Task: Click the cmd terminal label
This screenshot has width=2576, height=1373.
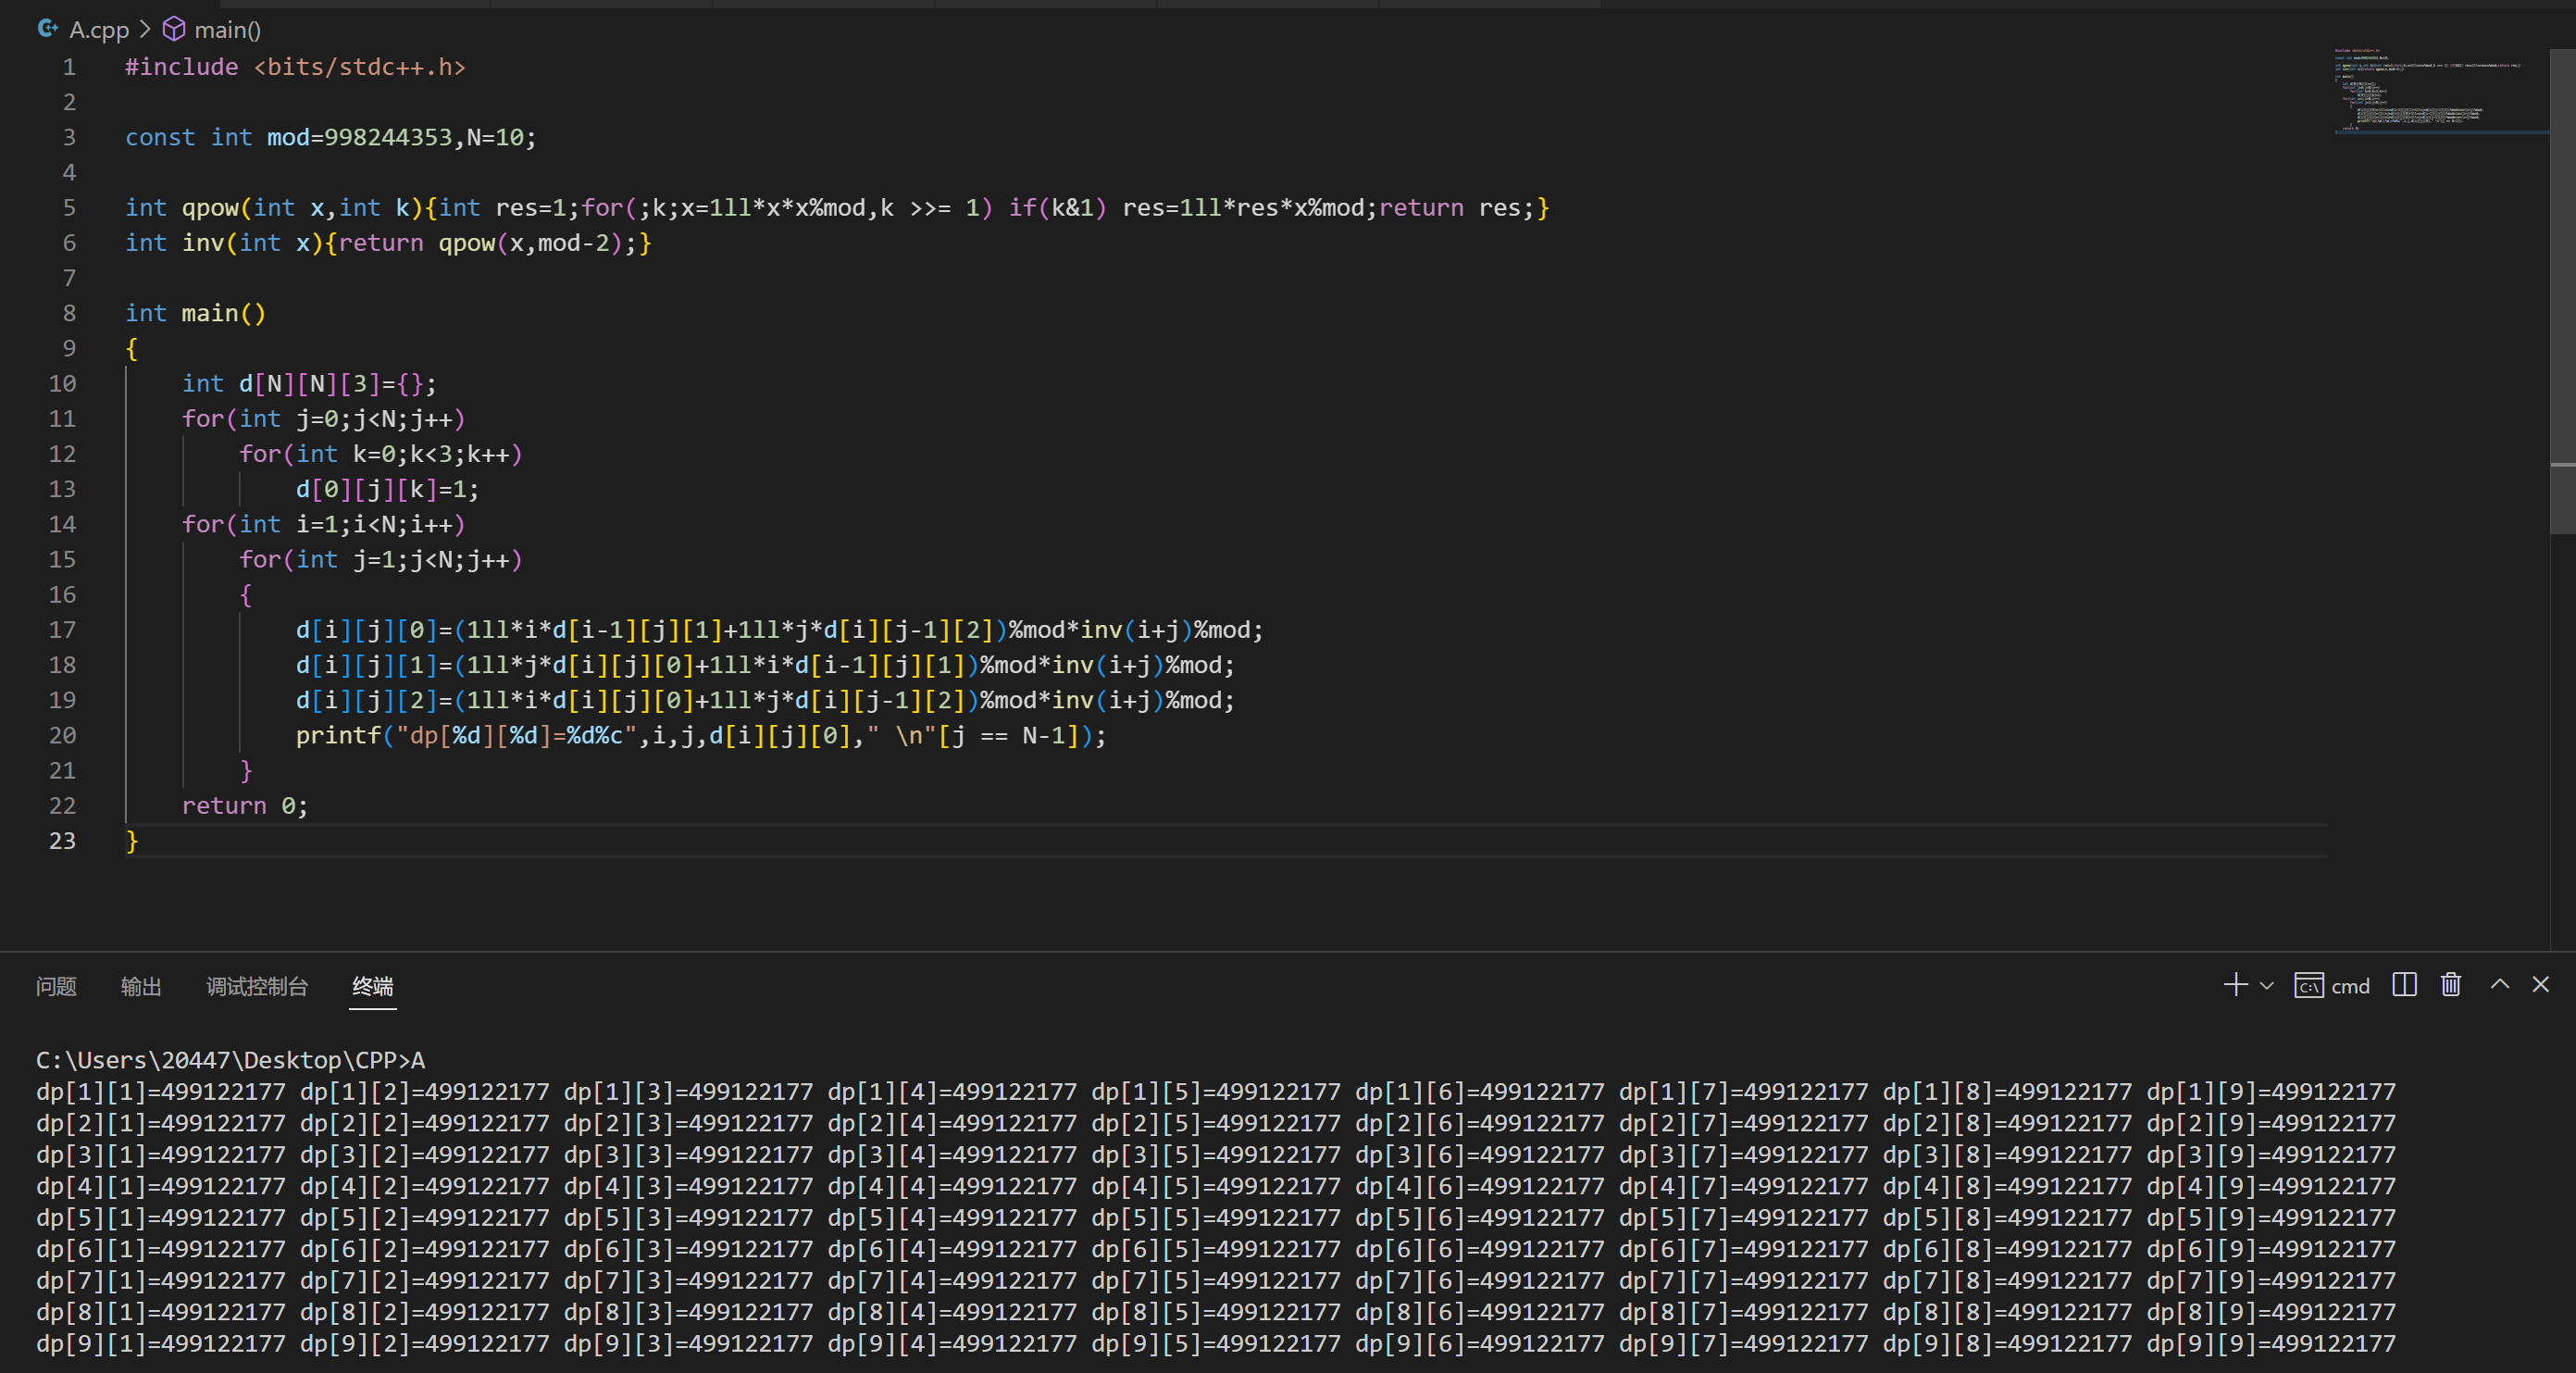Action: [x=2350, y=986]
